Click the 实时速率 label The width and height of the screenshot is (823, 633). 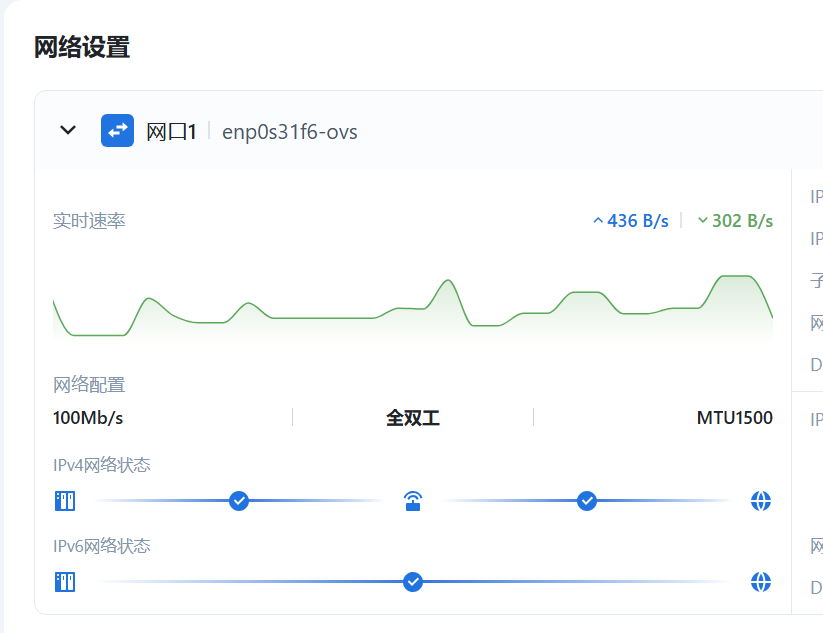(89, 221)
